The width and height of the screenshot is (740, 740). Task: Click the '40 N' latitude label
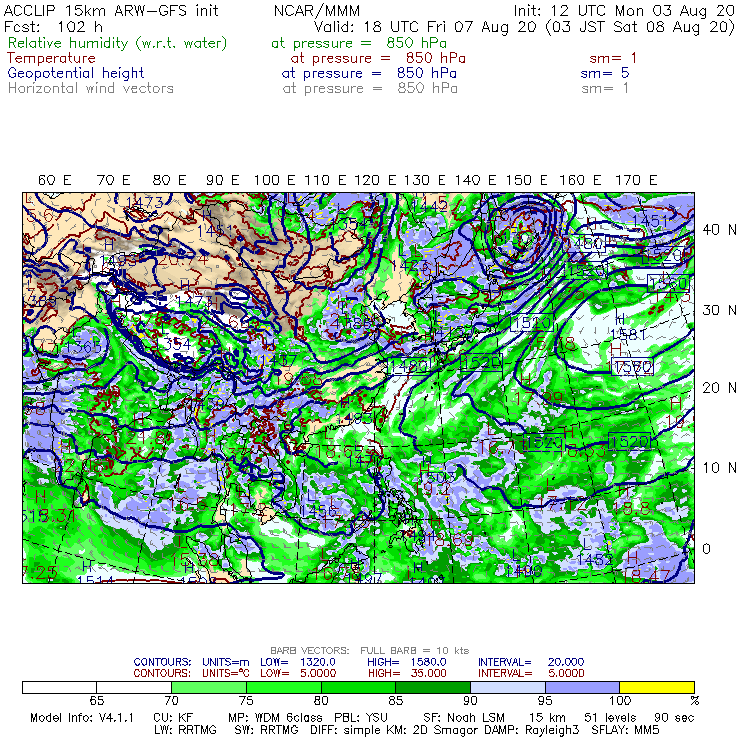pos(719,230)
